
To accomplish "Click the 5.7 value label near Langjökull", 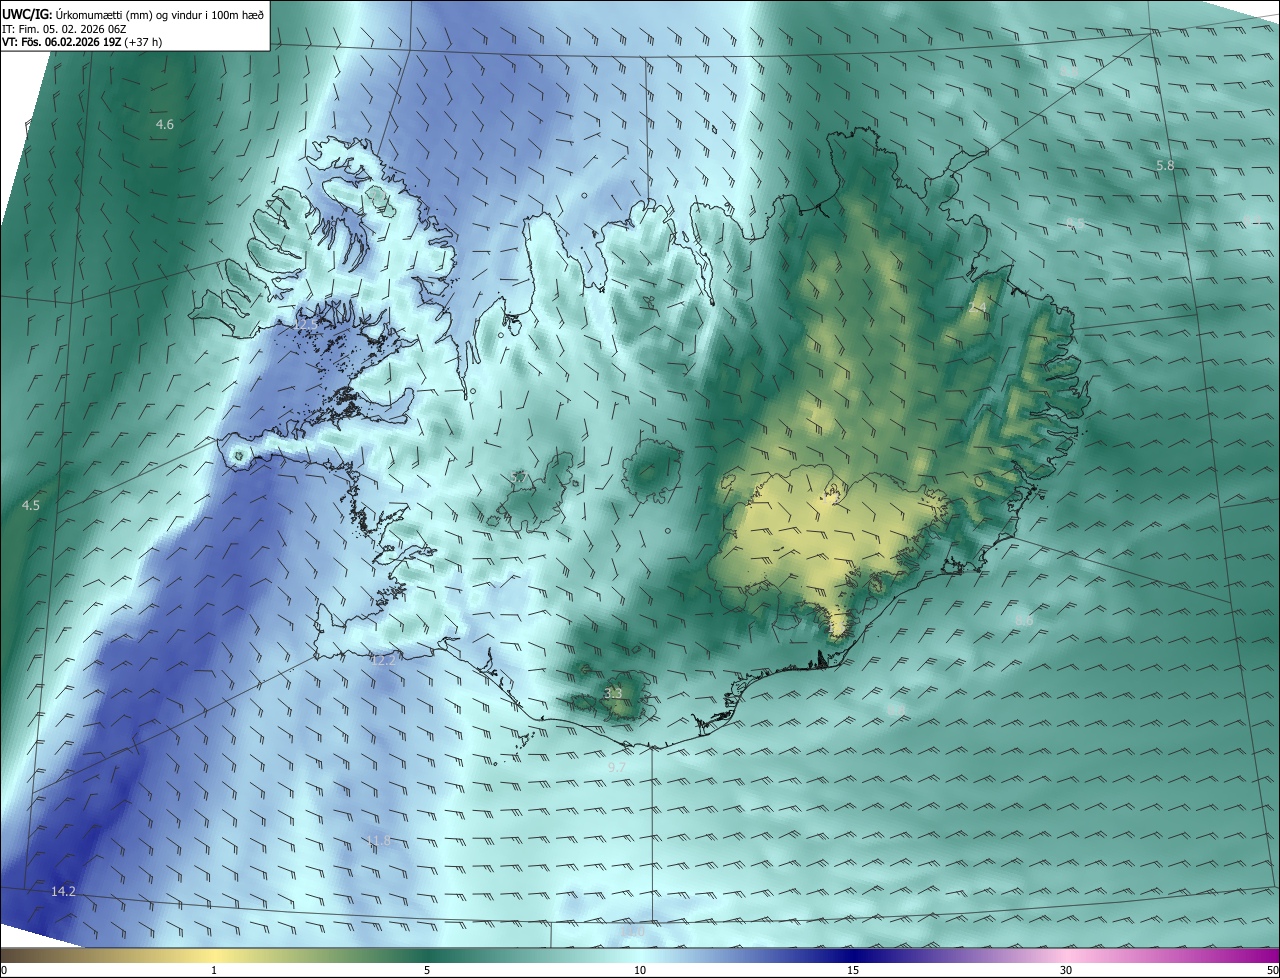I will [x=519, y=478].
